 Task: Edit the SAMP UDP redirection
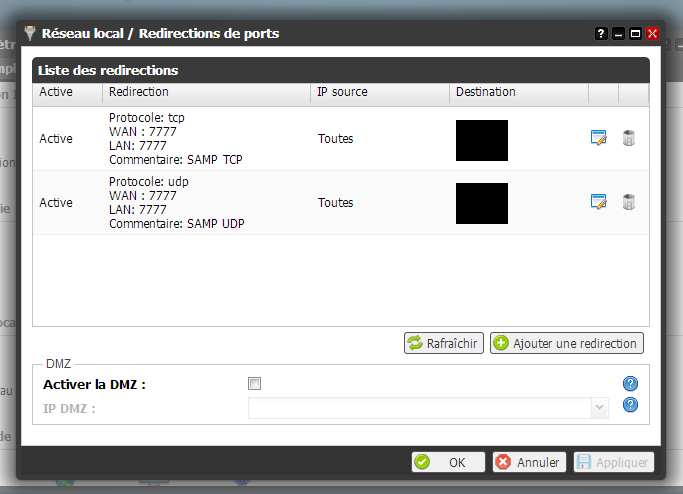[x=599, y=202]
